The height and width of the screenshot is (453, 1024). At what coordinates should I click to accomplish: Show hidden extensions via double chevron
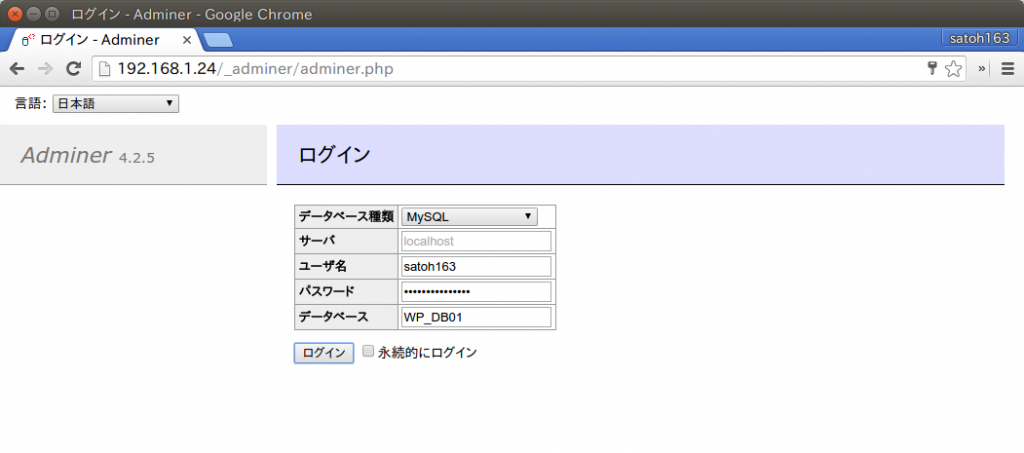(981, 69)
